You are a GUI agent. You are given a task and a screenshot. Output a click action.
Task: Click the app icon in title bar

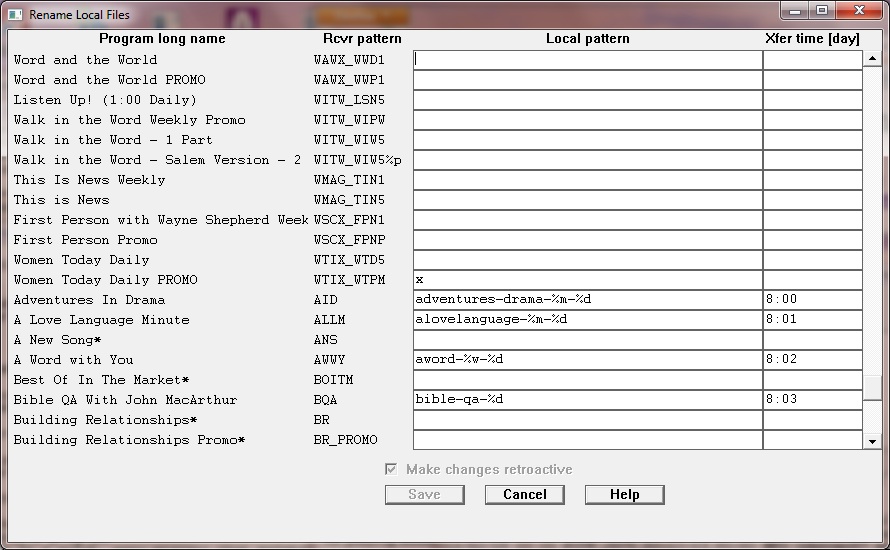pyautogui.click(x=15, y=15)
